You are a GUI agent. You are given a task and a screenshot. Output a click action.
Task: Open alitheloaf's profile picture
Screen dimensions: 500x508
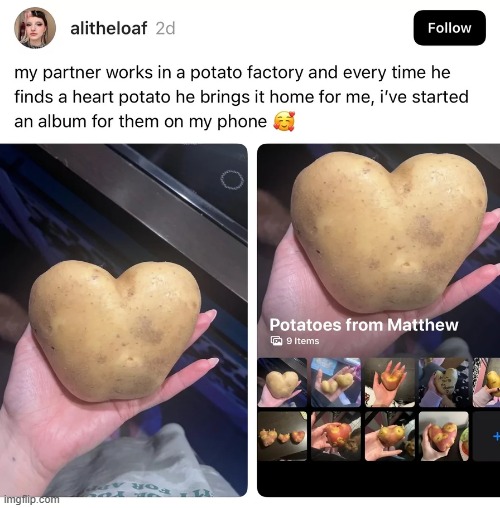point(35,28)
